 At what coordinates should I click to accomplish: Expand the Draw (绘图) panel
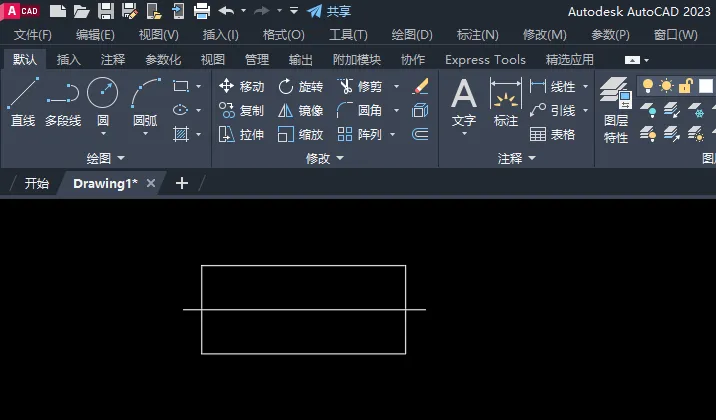[105, 158]
